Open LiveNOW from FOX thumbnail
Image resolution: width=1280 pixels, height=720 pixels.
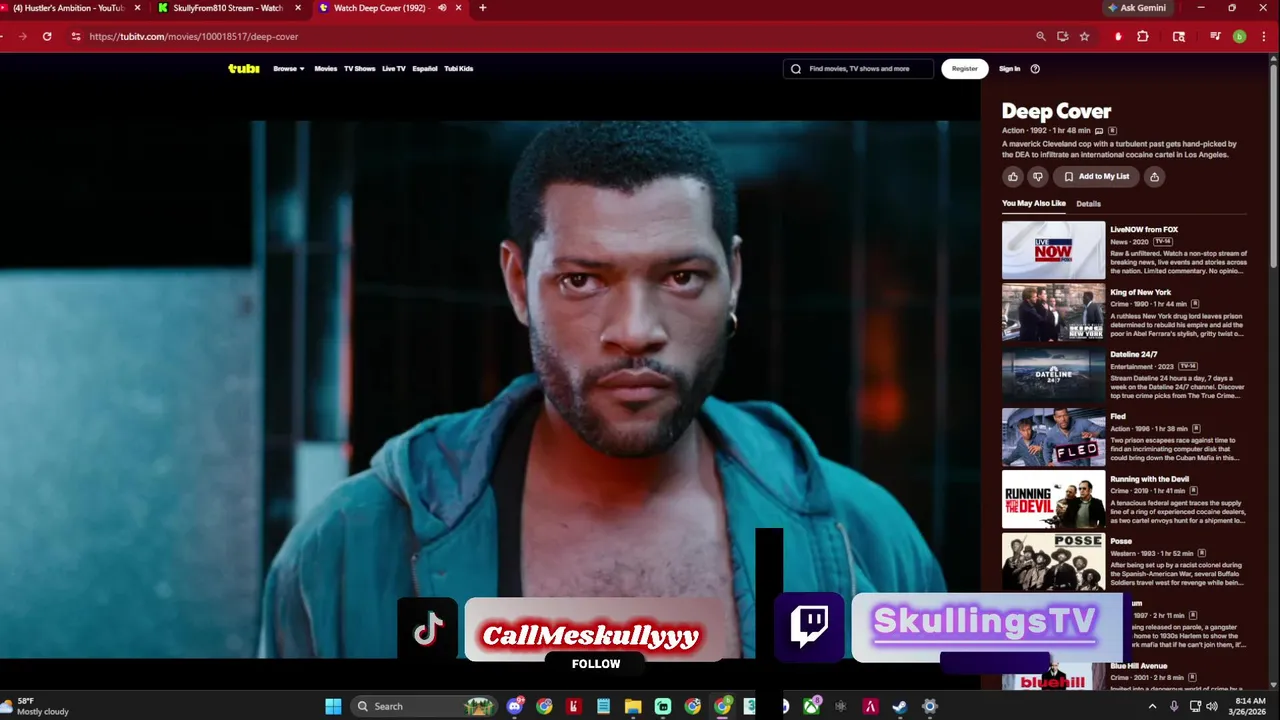coord(1054,250)
